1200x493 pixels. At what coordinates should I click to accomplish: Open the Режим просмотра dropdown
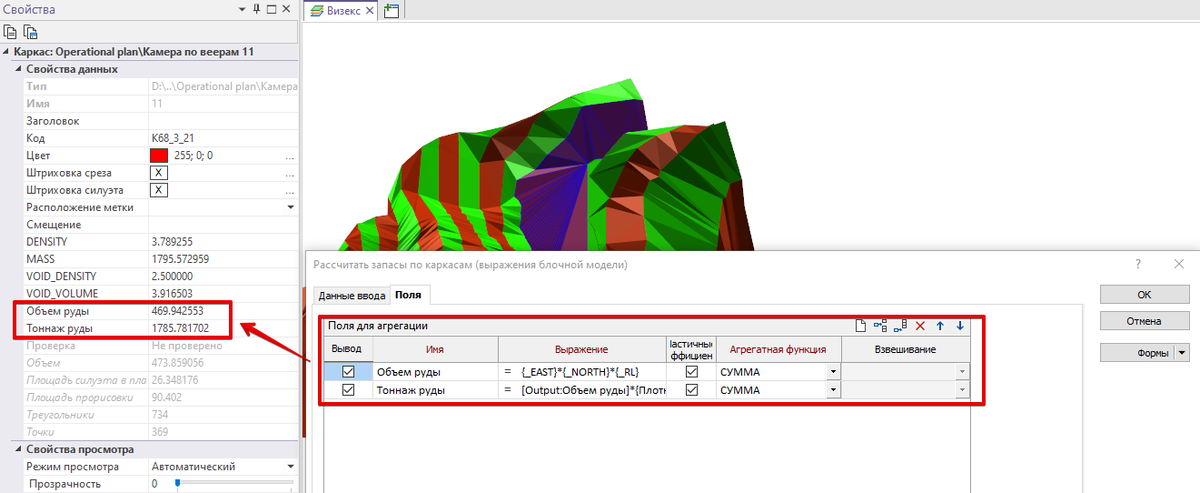(291, 467)
